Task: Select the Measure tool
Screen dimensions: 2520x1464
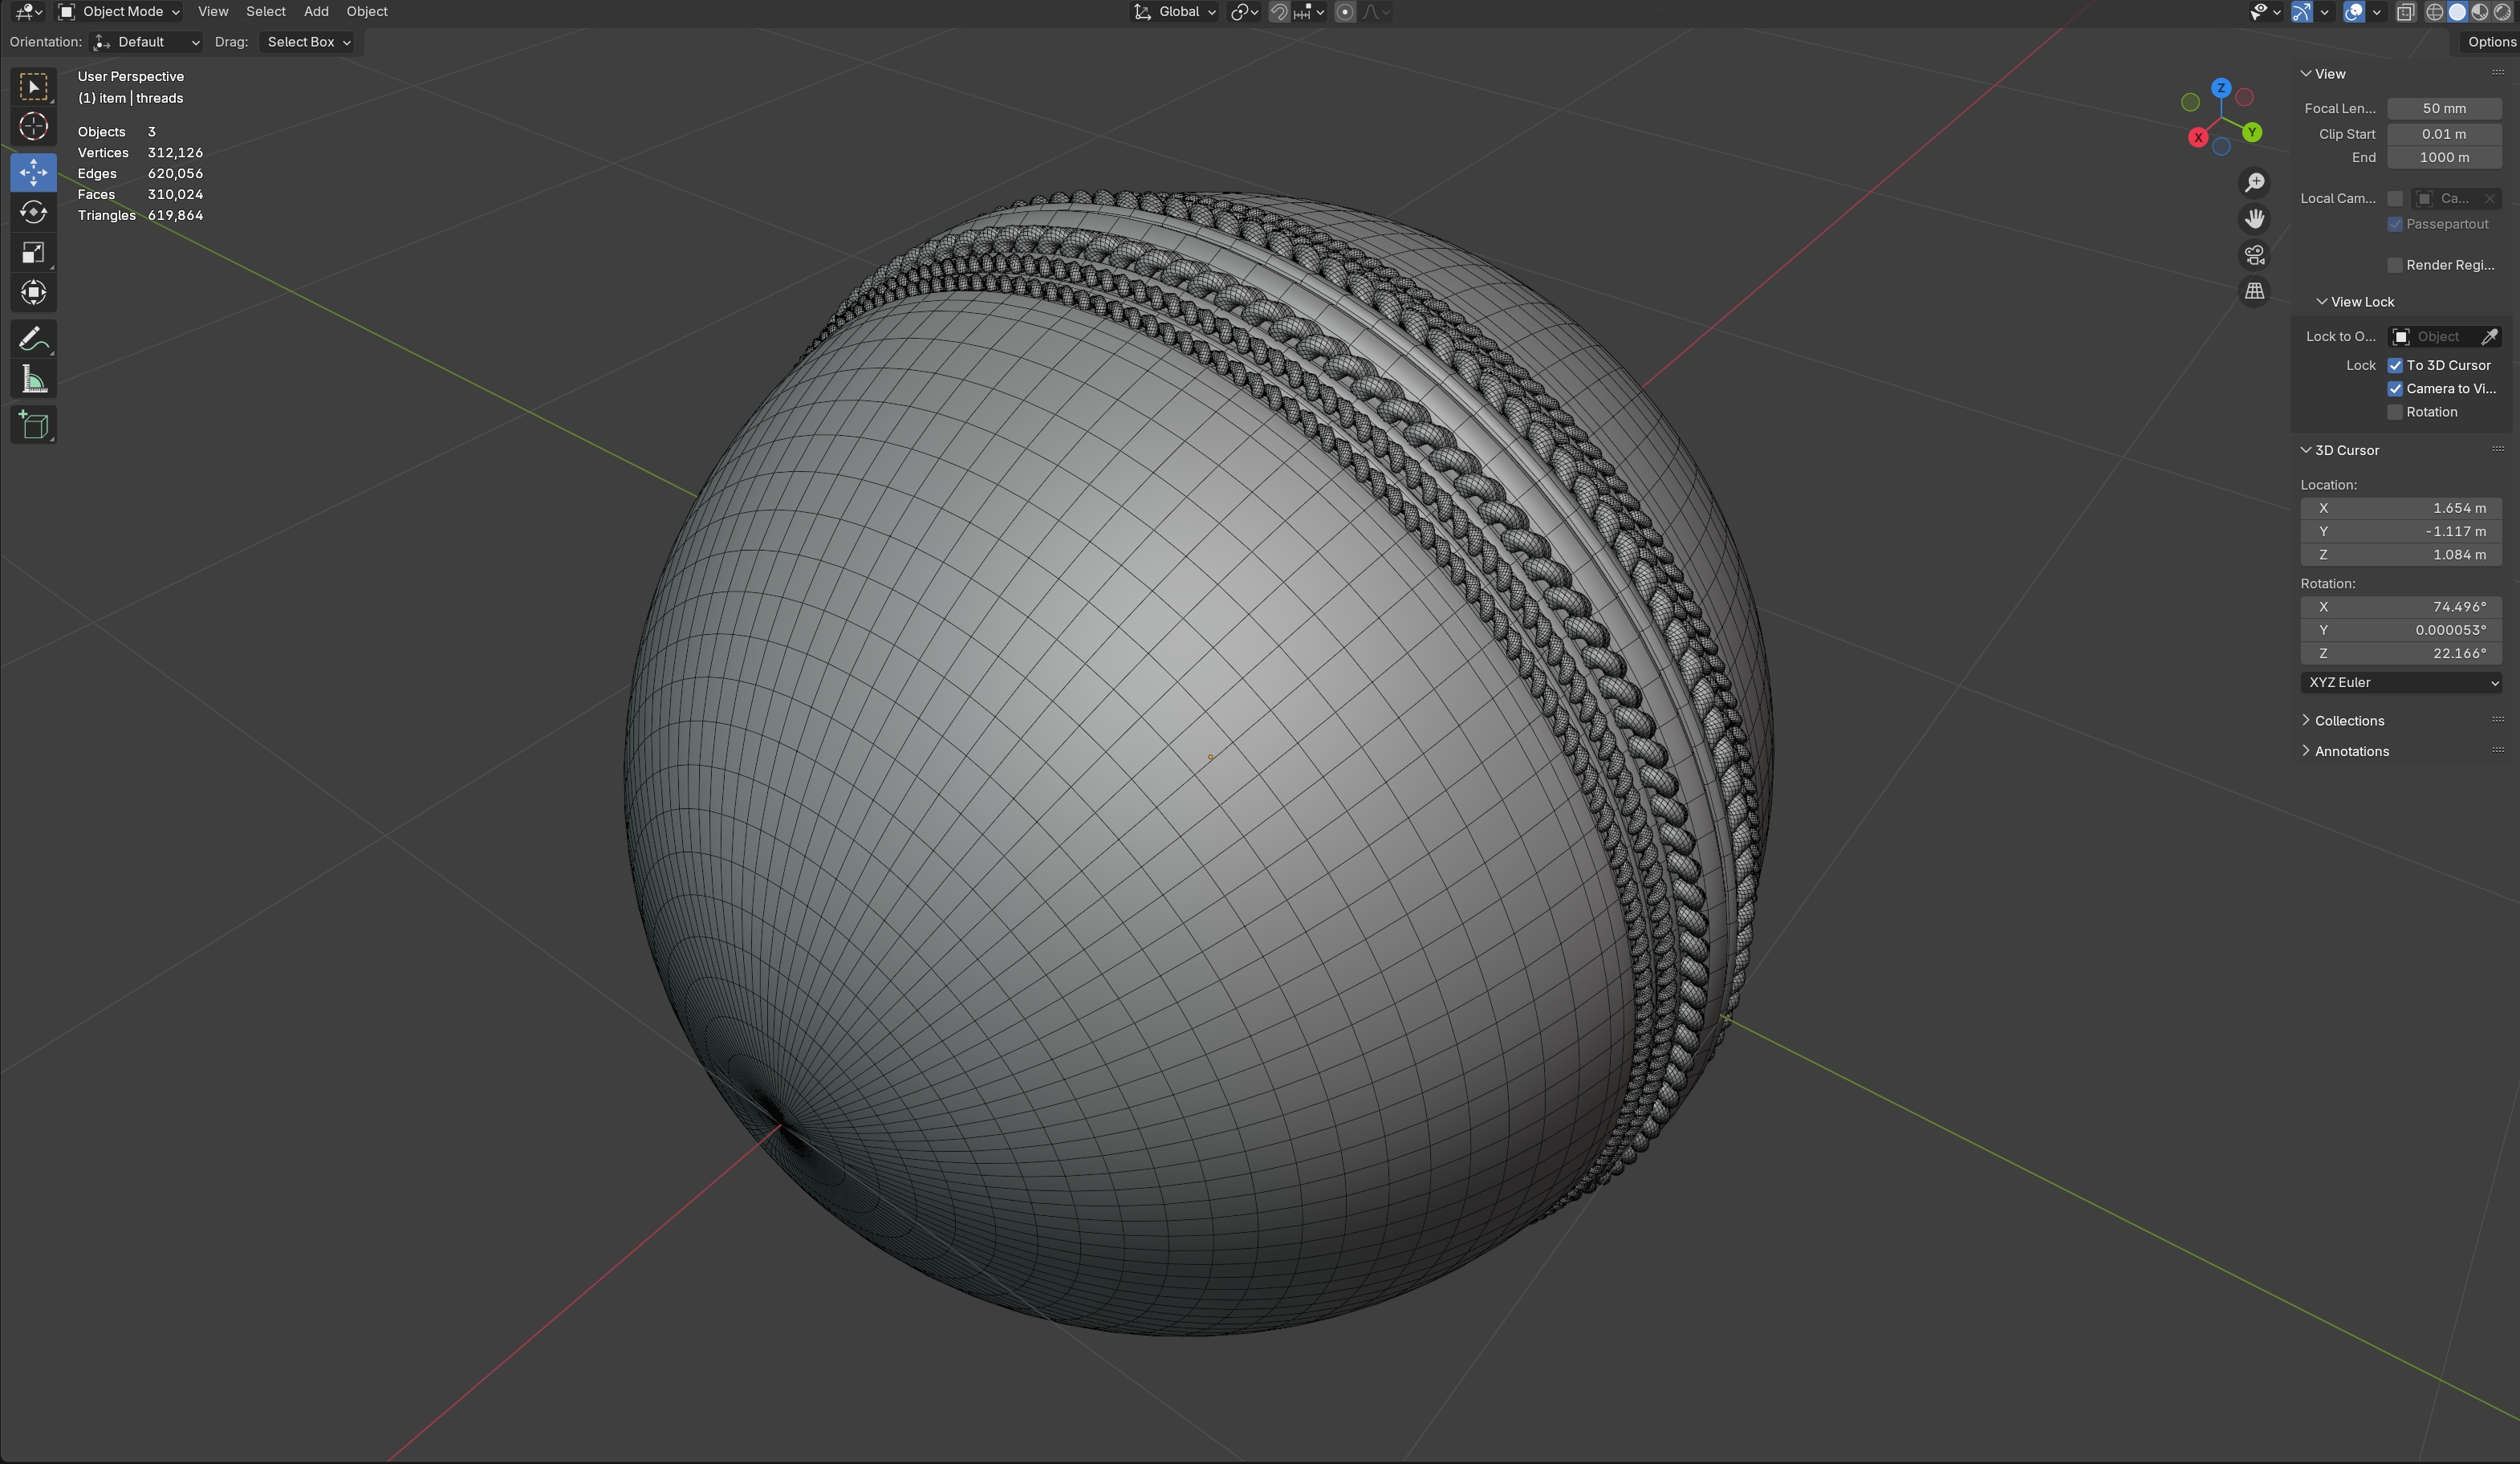Action: (x=33, y=380)
